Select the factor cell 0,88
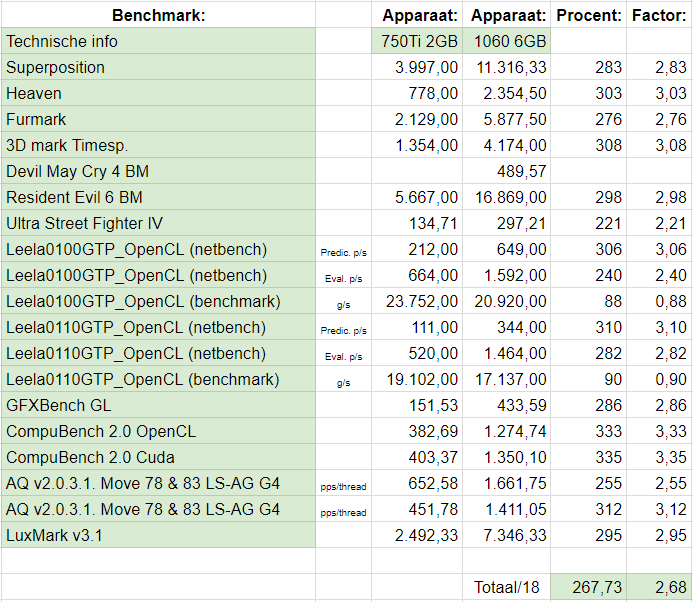Viewport: 693px width, 602px height. tap(659, 302)
